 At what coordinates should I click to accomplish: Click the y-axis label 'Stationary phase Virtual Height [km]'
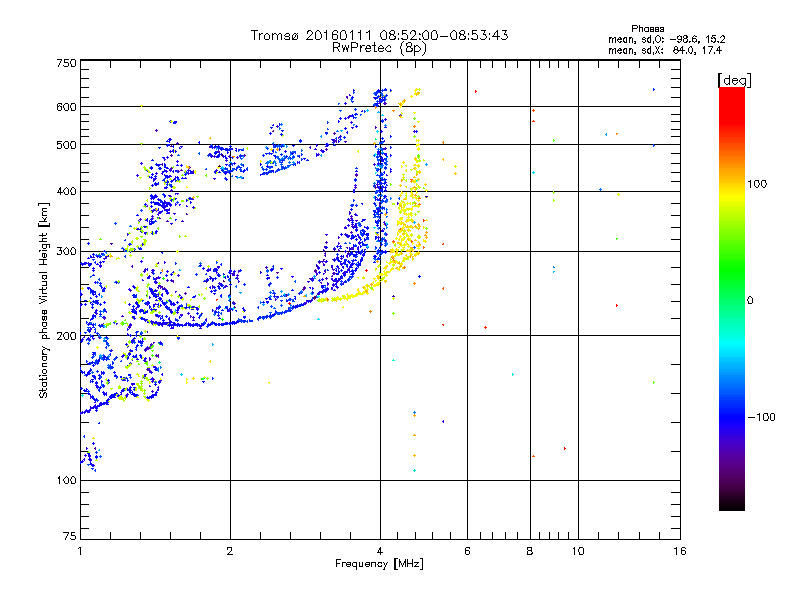coord(43,301)
